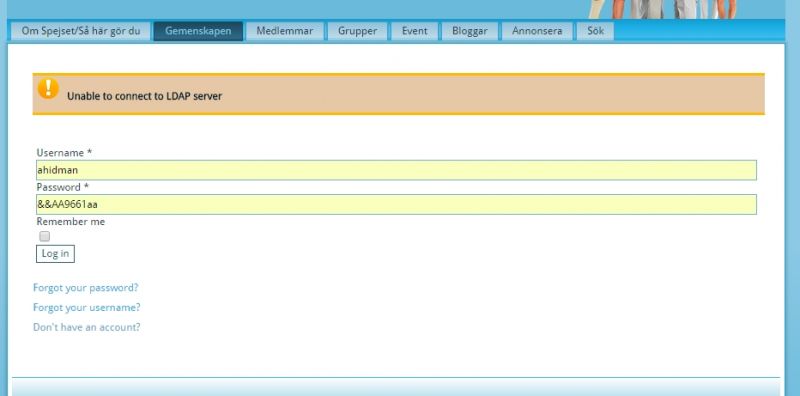Focus the Username input field
This screenshot has width=800, height=396.
[x=396, y=170]
